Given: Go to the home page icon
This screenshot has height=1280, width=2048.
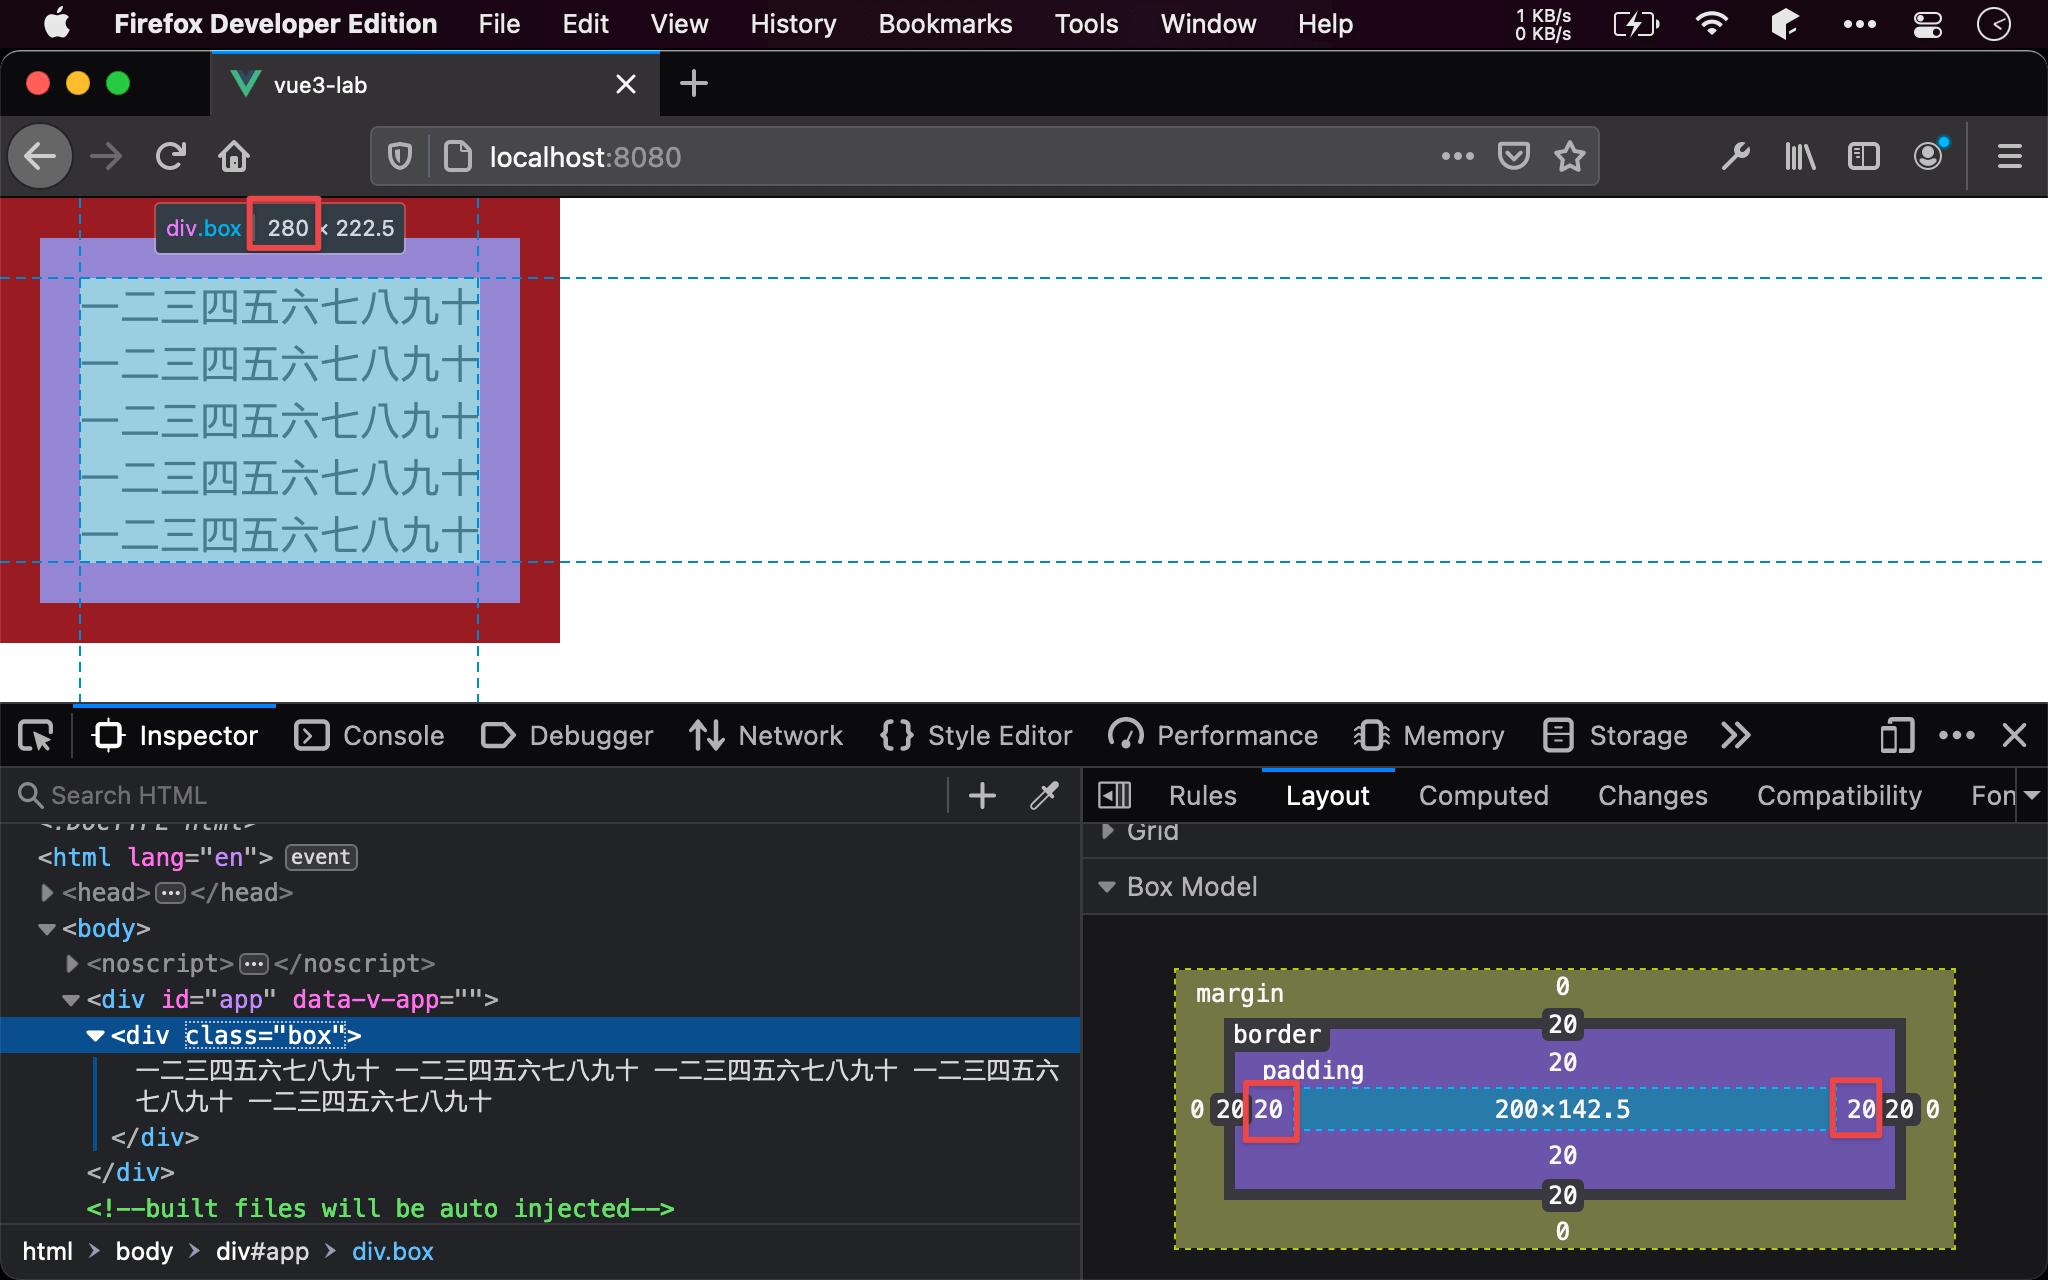Looking at the screenshot, I should pos(234,156).
